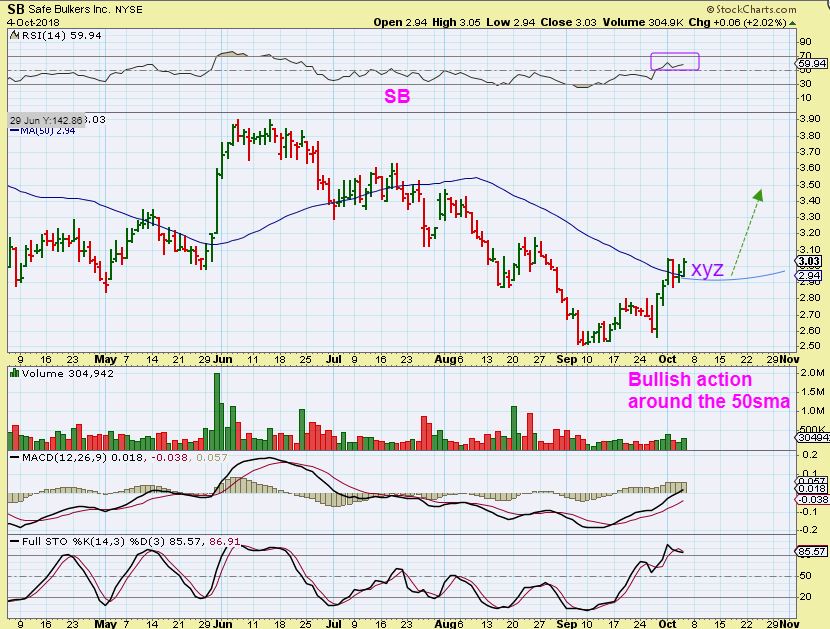
Task: Click the 1.0M volume axis label
Action: [813, 411]
